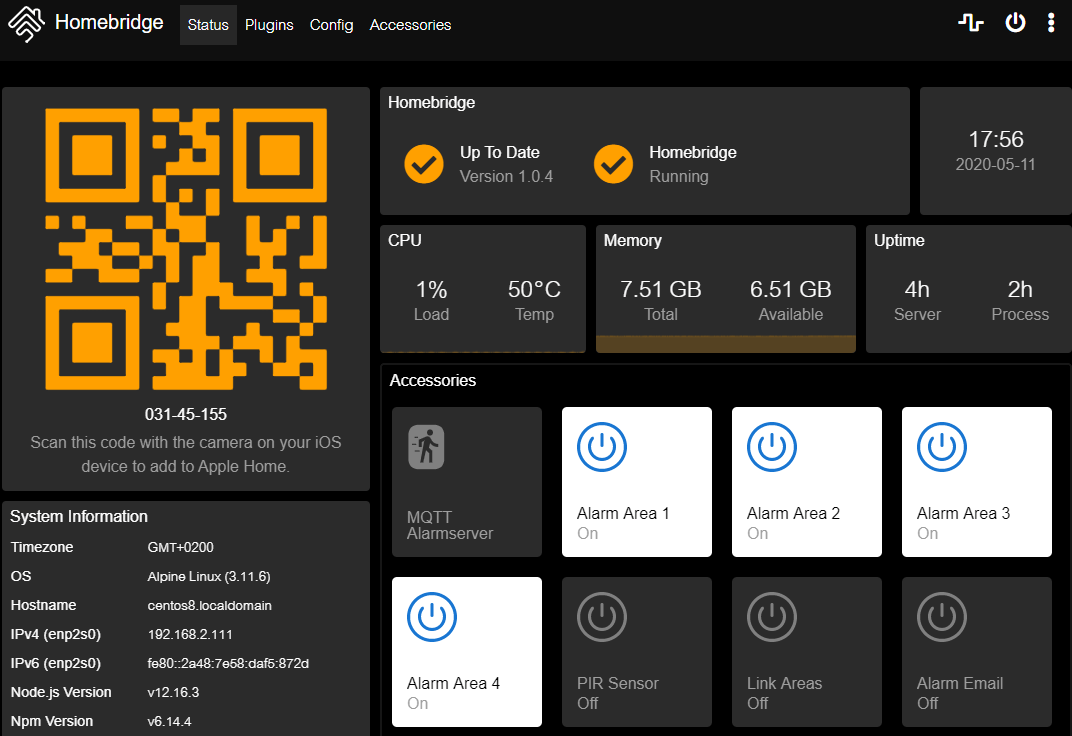Screen dimensions: 1072x736
Task: Click the Homebridge title text in header
Action: 109,23
